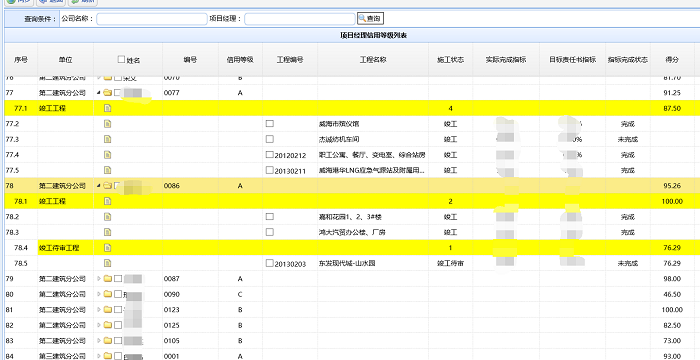Click the 序号 column header
This screenshot has height=360, width=700.
(21, 59)
